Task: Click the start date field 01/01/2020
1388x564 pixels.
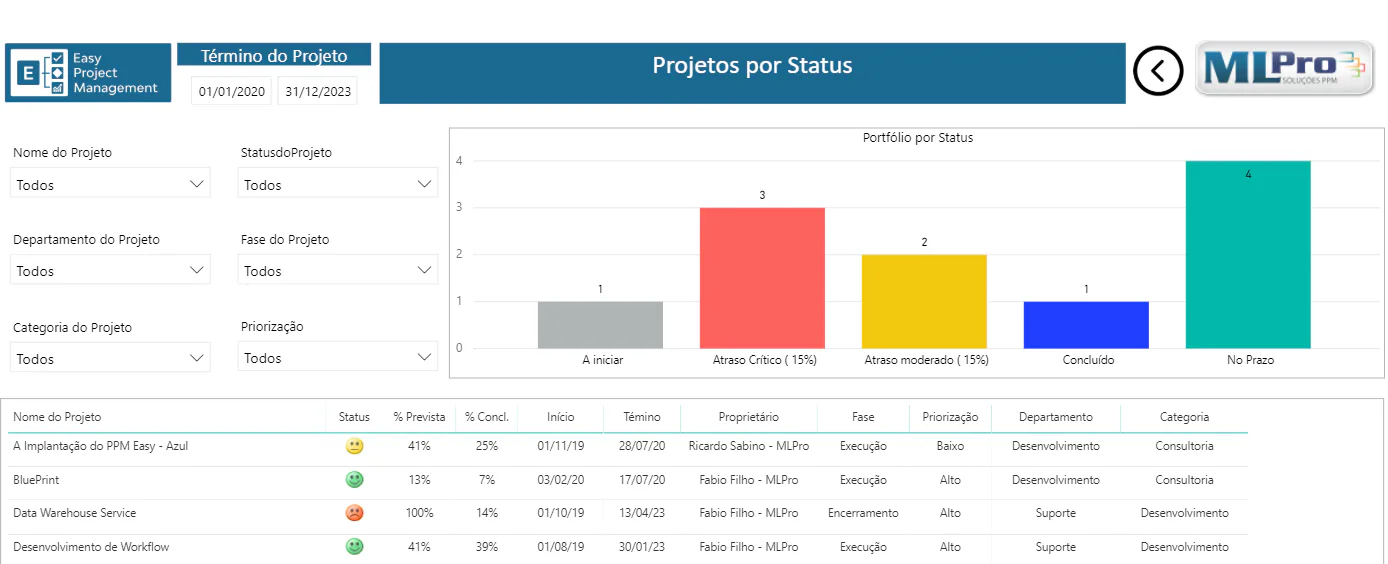Action: click(x=232, y=92)
